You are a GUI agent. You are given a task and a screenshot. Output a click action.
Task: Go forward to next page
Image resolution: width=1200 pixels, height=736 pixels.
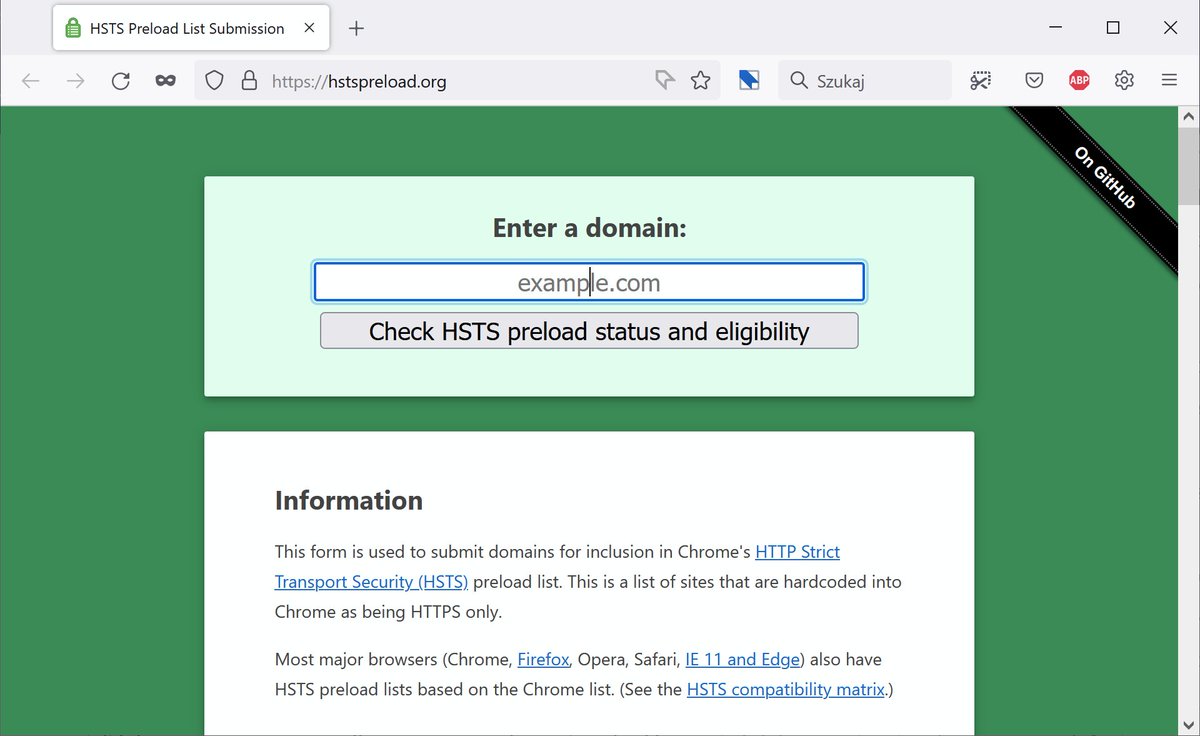click(75, 81)
